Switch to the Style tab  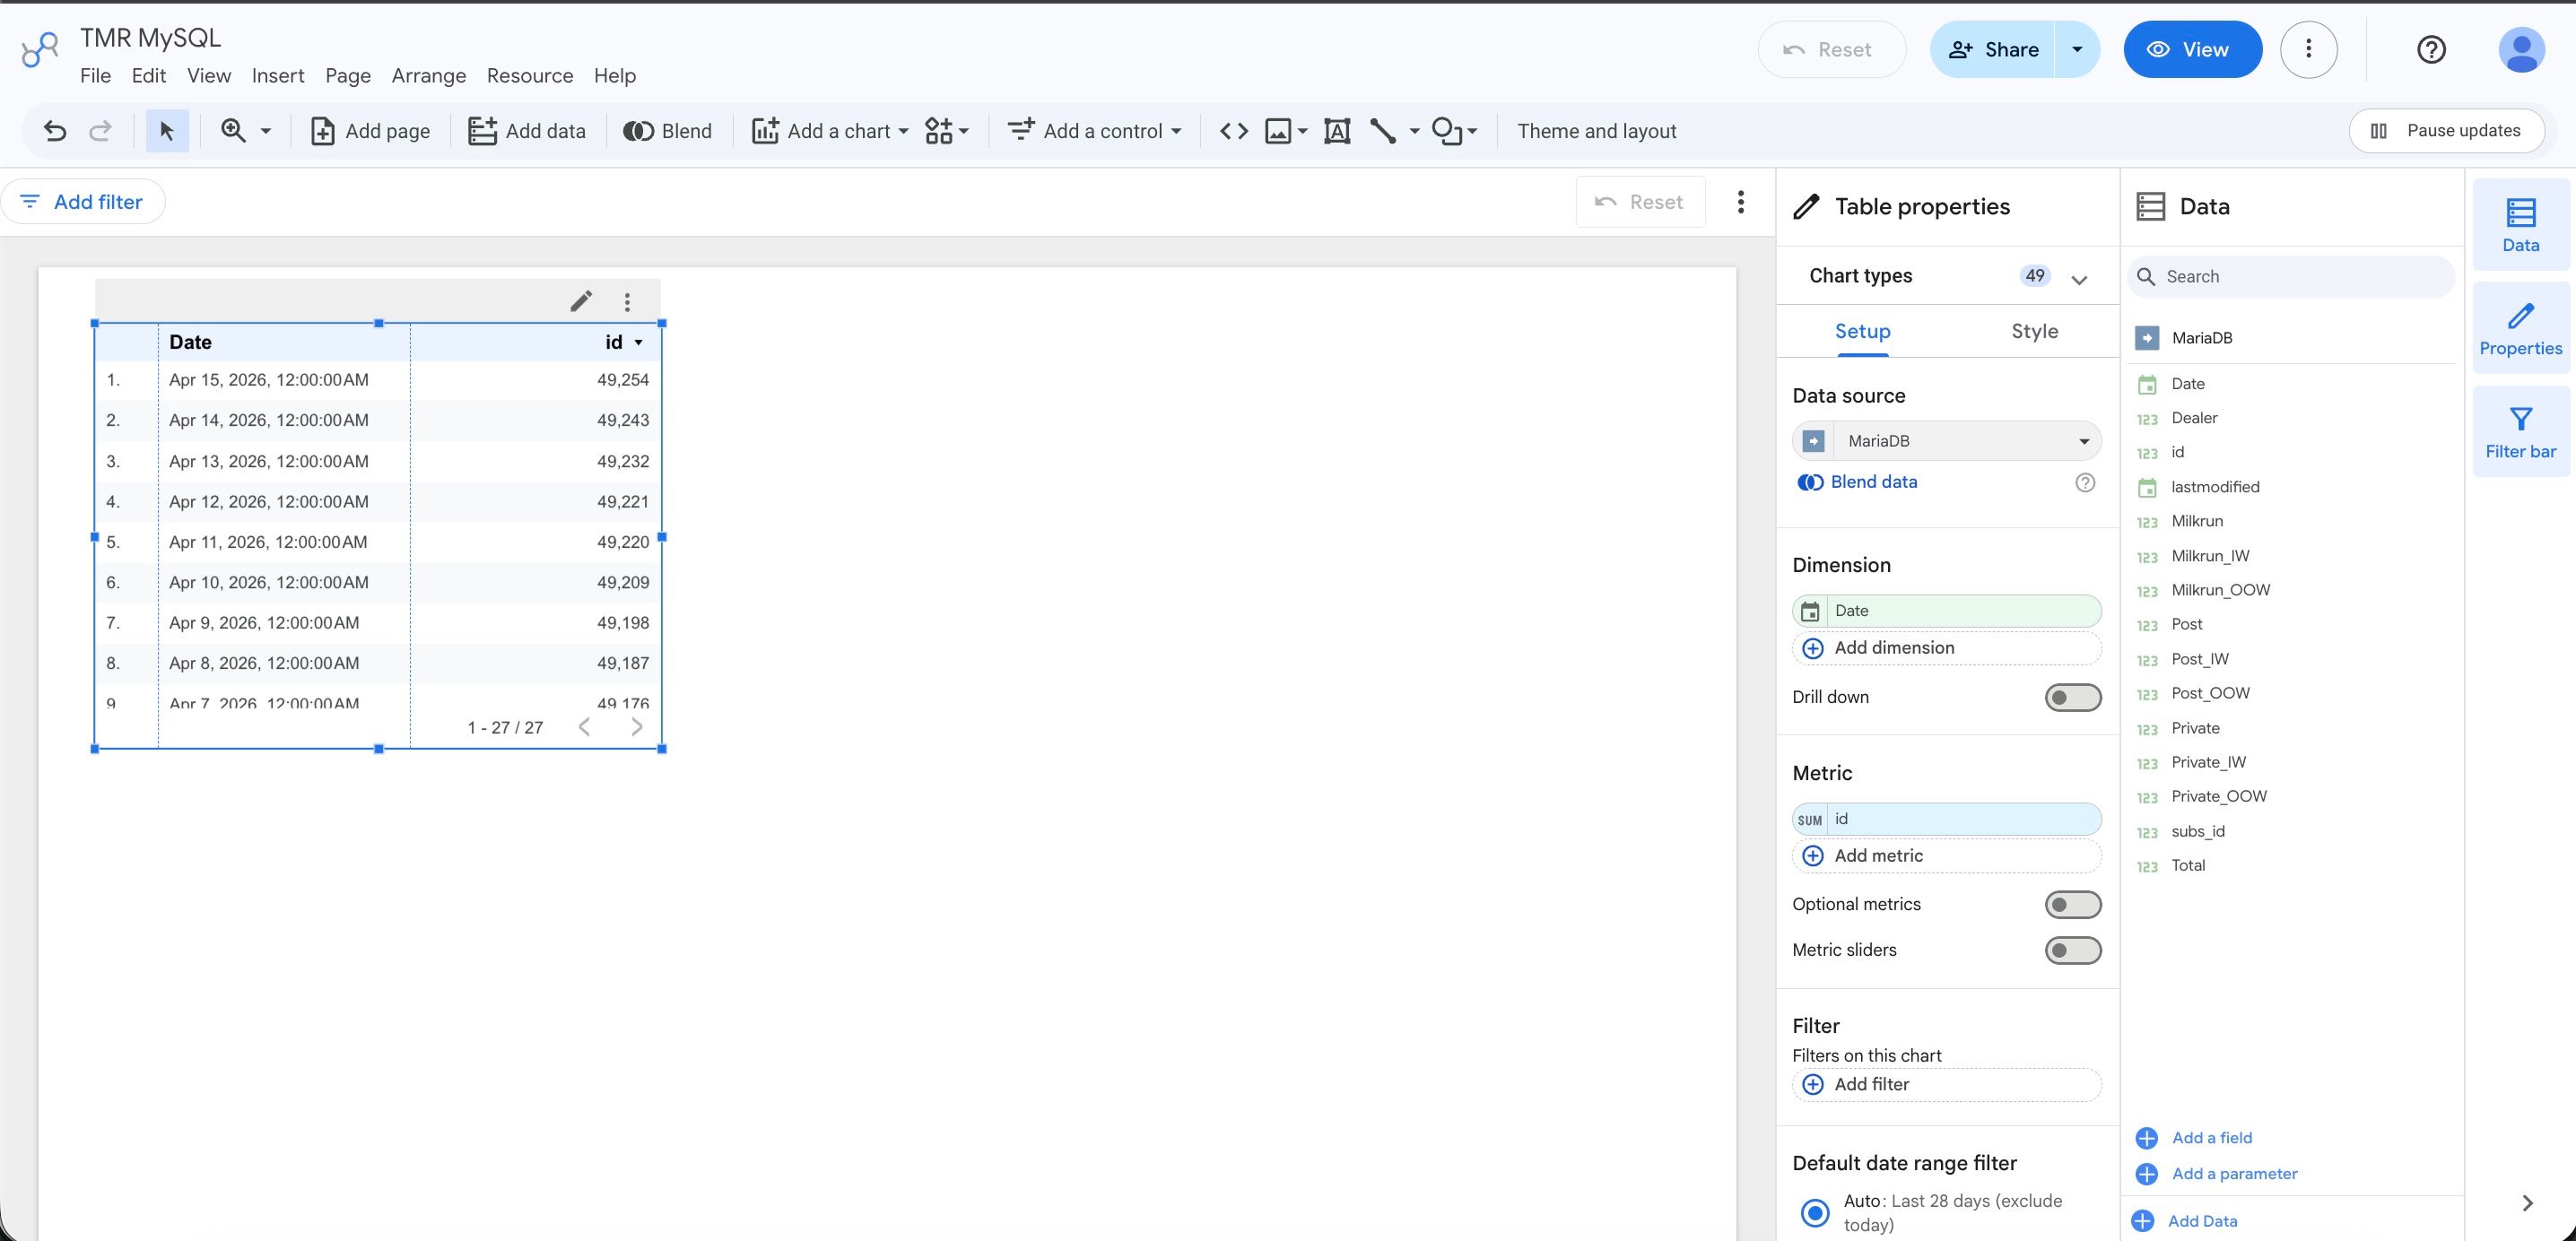2033,331
